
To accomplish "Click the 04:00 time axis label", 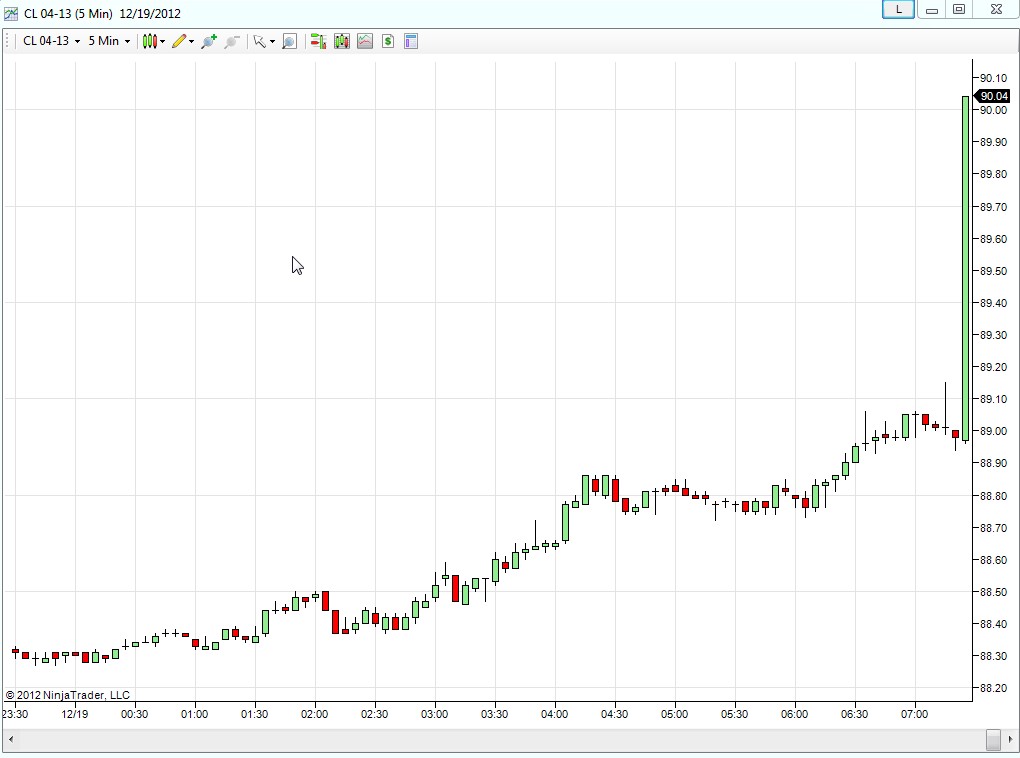I will 554,714.
